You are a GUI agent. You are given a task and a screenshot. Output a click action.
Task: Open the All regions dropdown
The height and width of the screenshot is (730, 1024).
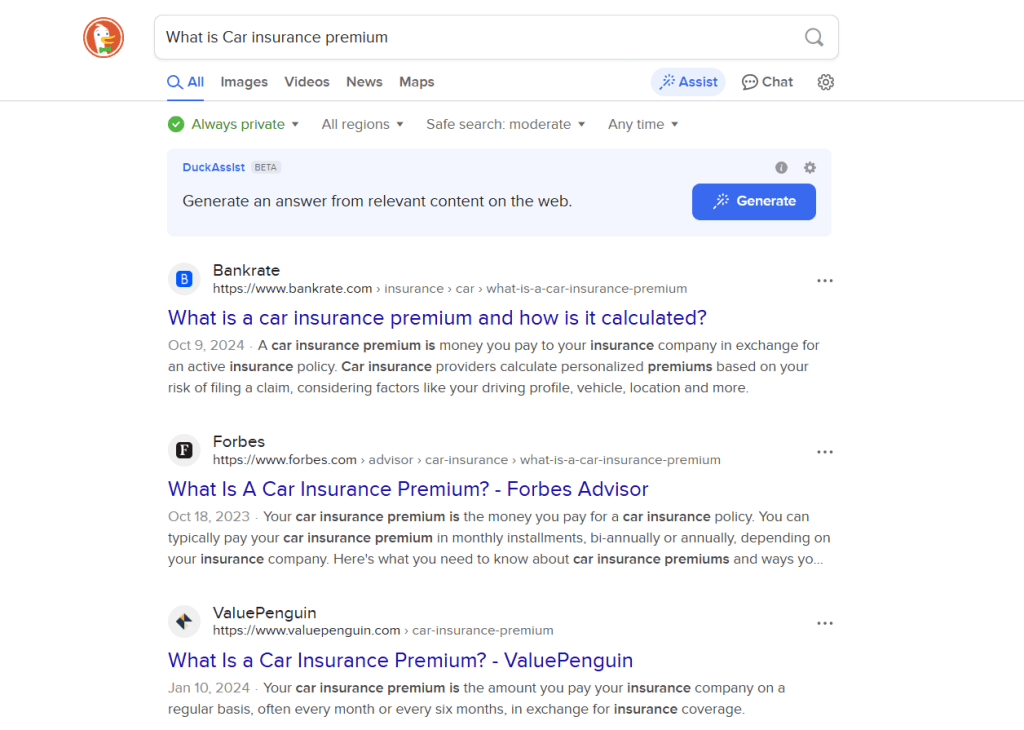point(362,123)
